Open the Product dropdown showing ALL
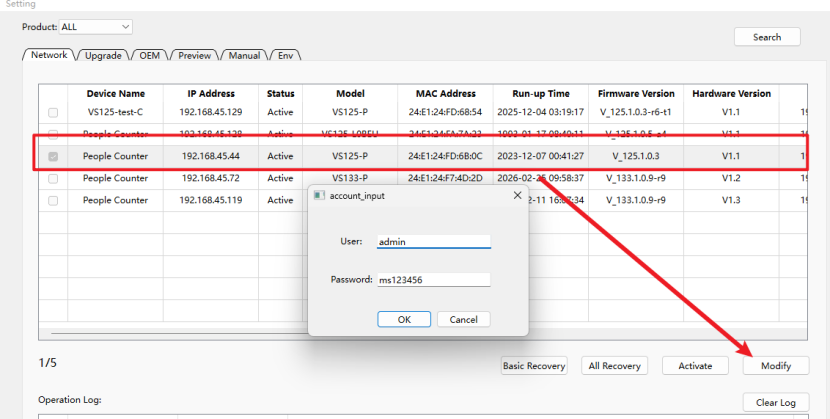Viewport: 830px width, 419px height. (x=95, y=27)
